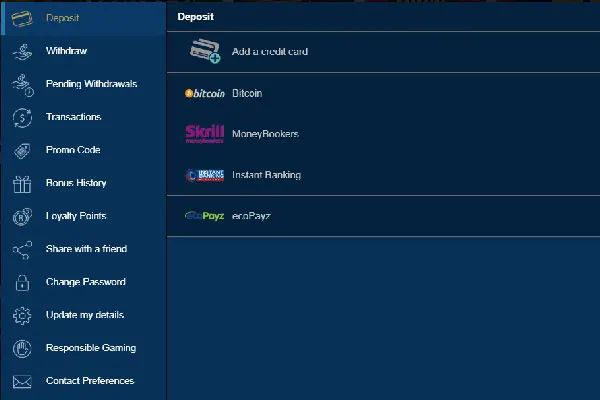Viewport: 600px width, 400px height.
Task: Open the Transactions menu item
Action: [73, 117]
